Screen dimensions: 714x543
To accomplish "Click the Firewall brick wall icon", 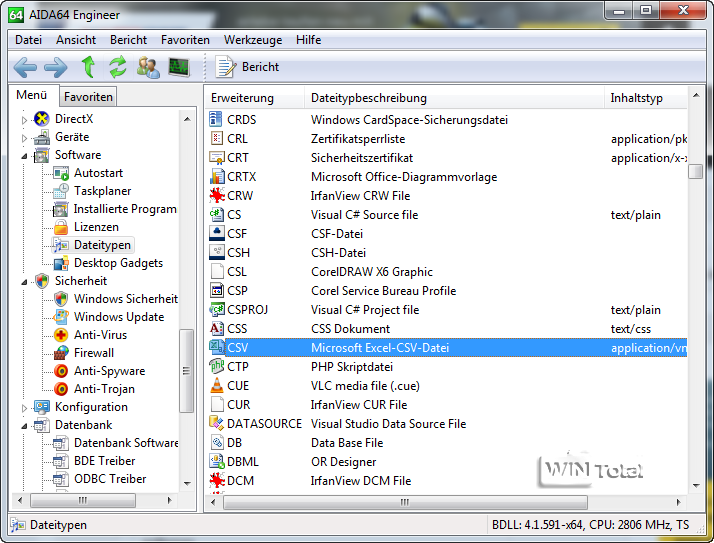I will tap(61, 353).
